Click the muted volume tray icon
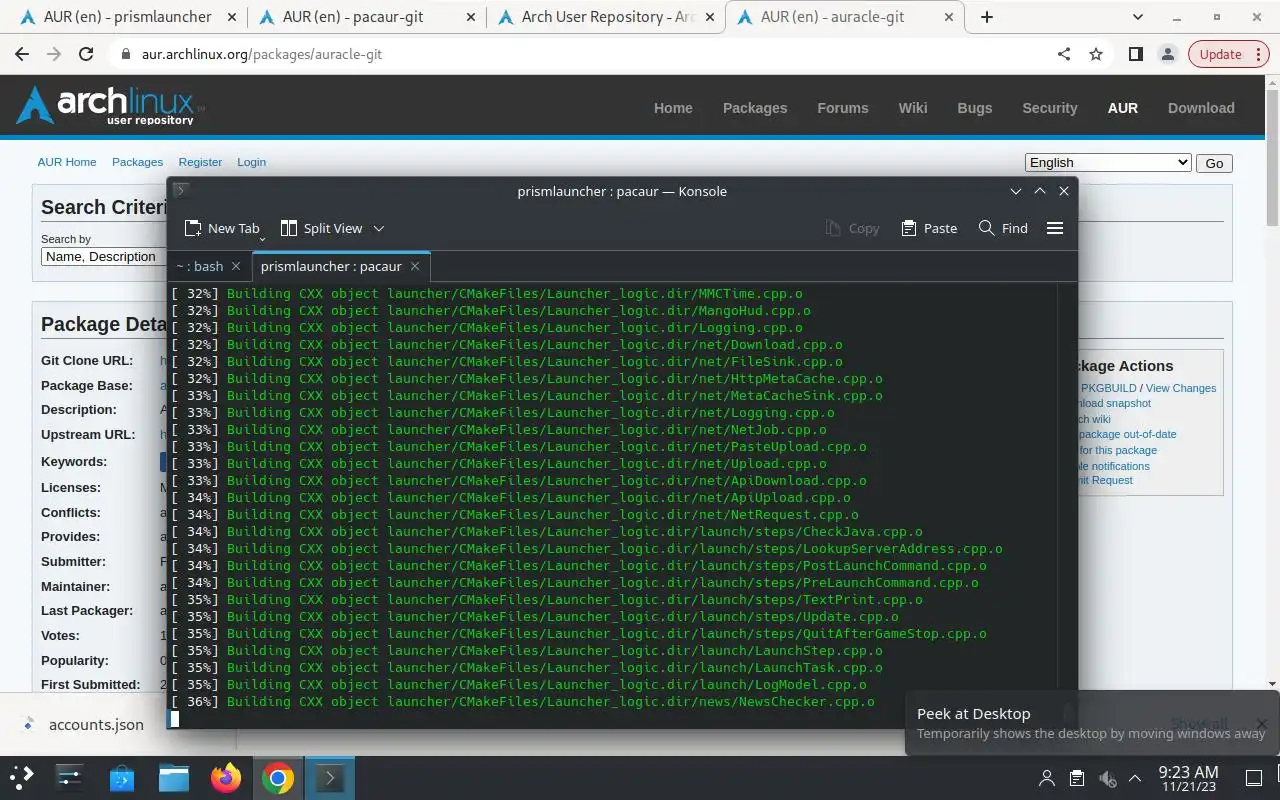 click(1106, 778)
